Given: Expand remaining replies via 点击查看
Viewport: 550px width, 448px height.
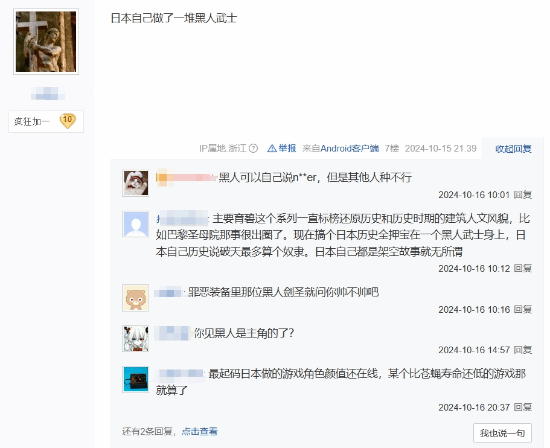Looking at the screenshot, I should tap(200, 431).
